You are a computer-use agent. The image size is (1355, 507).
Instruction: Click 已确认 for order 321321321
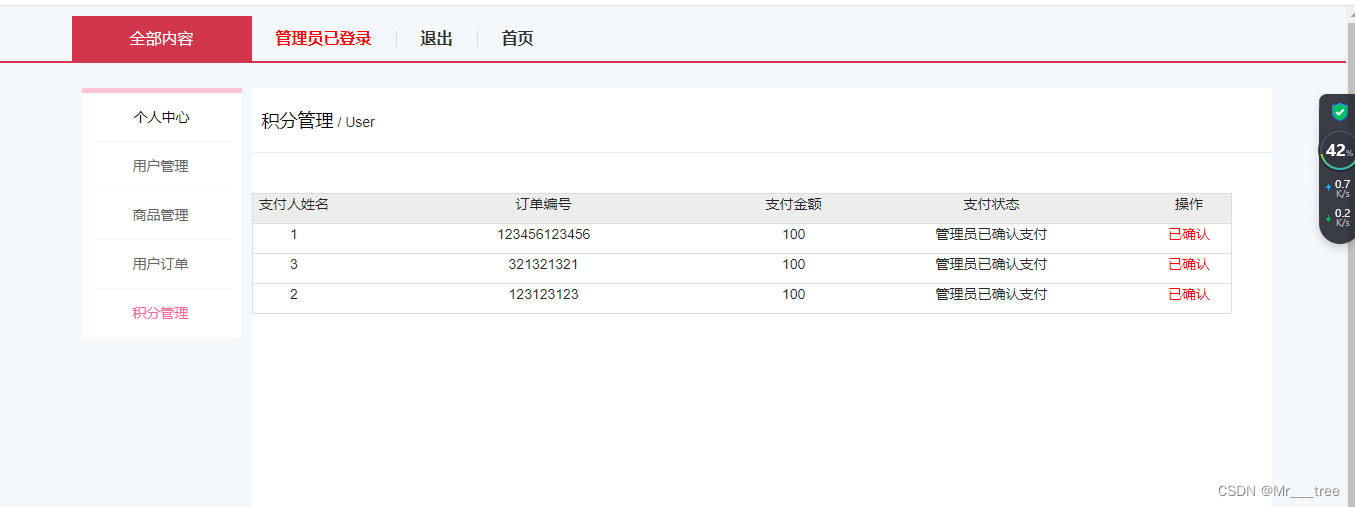coord(1189,264)
